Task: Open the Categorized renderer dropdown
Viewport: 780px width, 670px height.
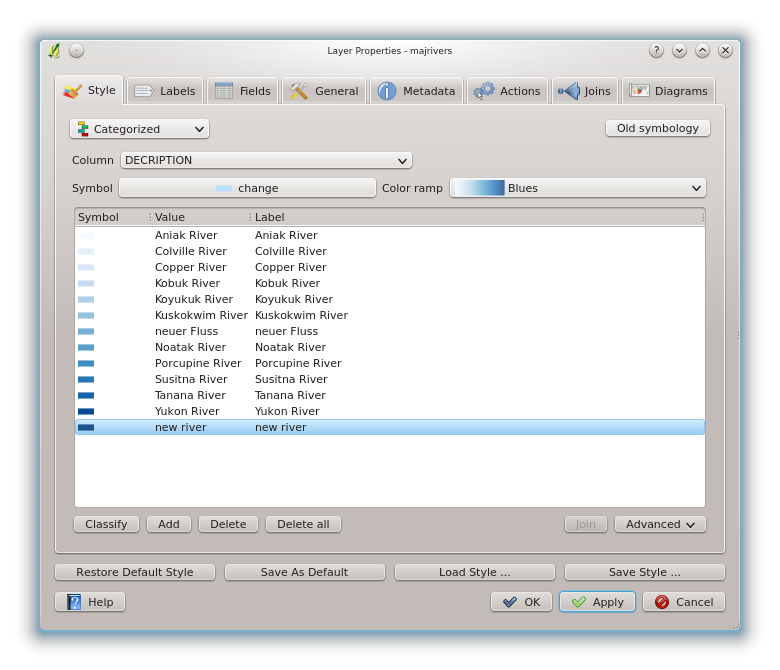Action: click(139, 129)
